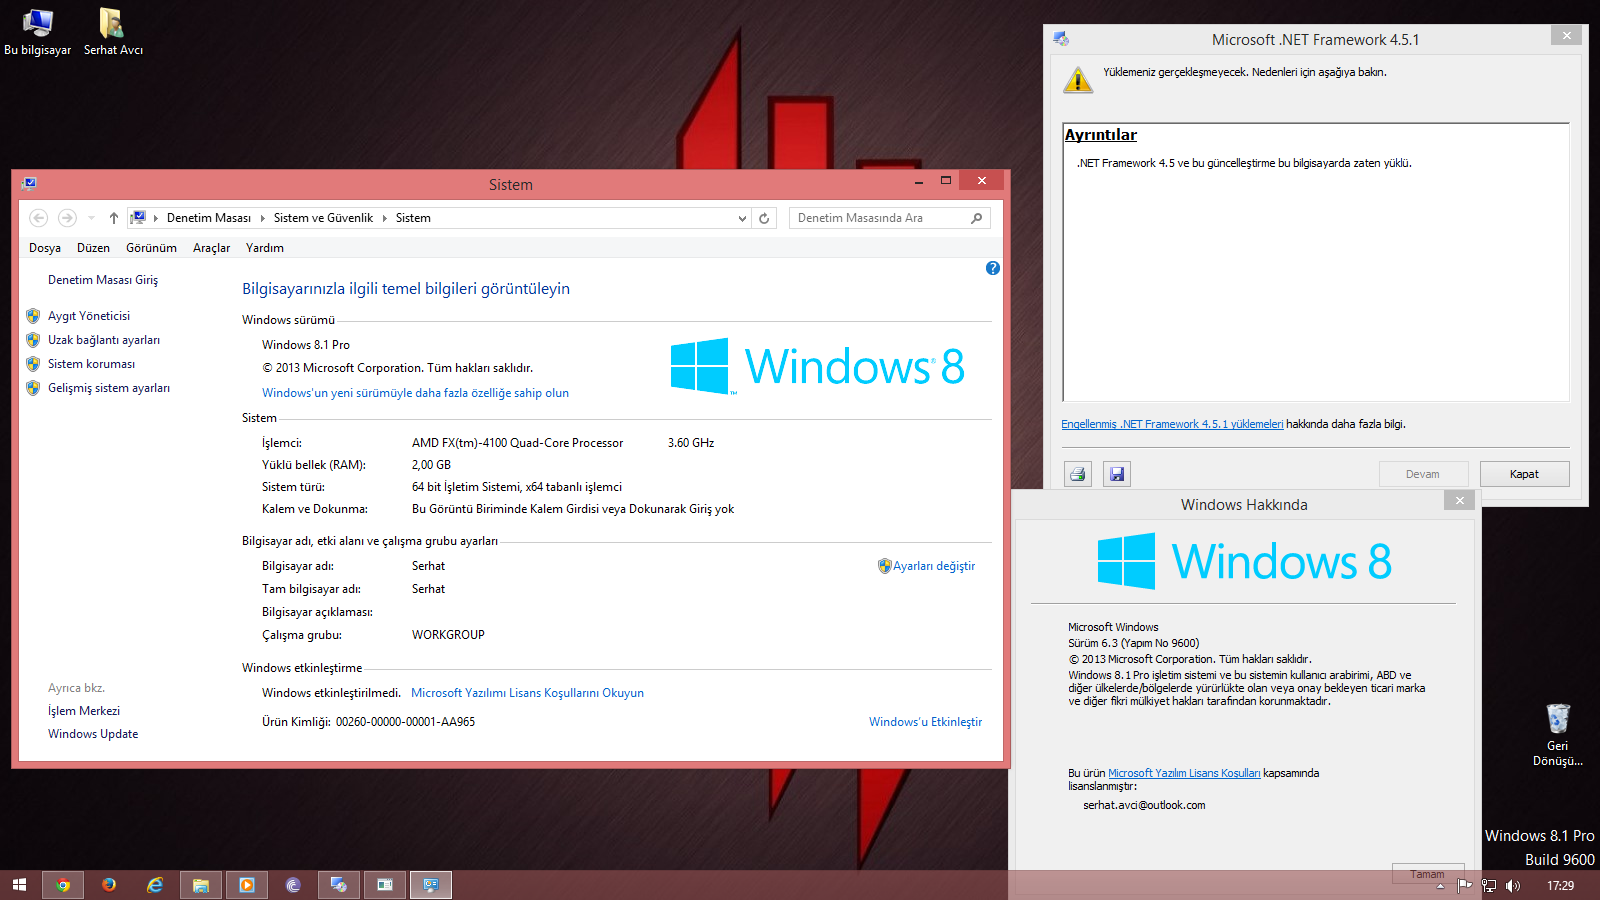The height and width of the screenshot is (900, 1600).
Task: Expand arrow after Denetim Masası breadcrumb
Action: [263, 218]
